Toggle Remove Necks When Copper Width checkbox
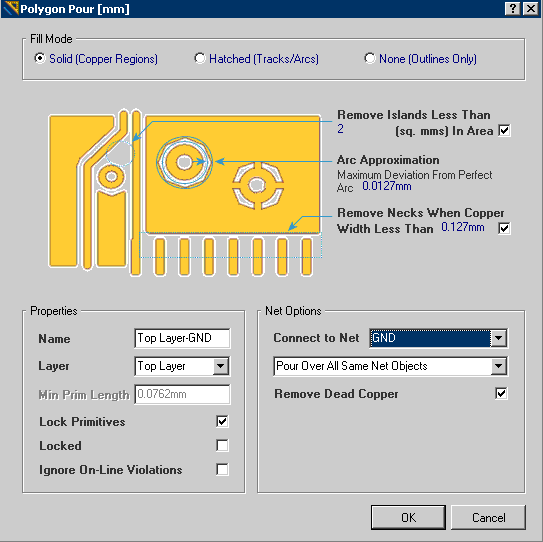543x542 pixels. coord(504,228)
